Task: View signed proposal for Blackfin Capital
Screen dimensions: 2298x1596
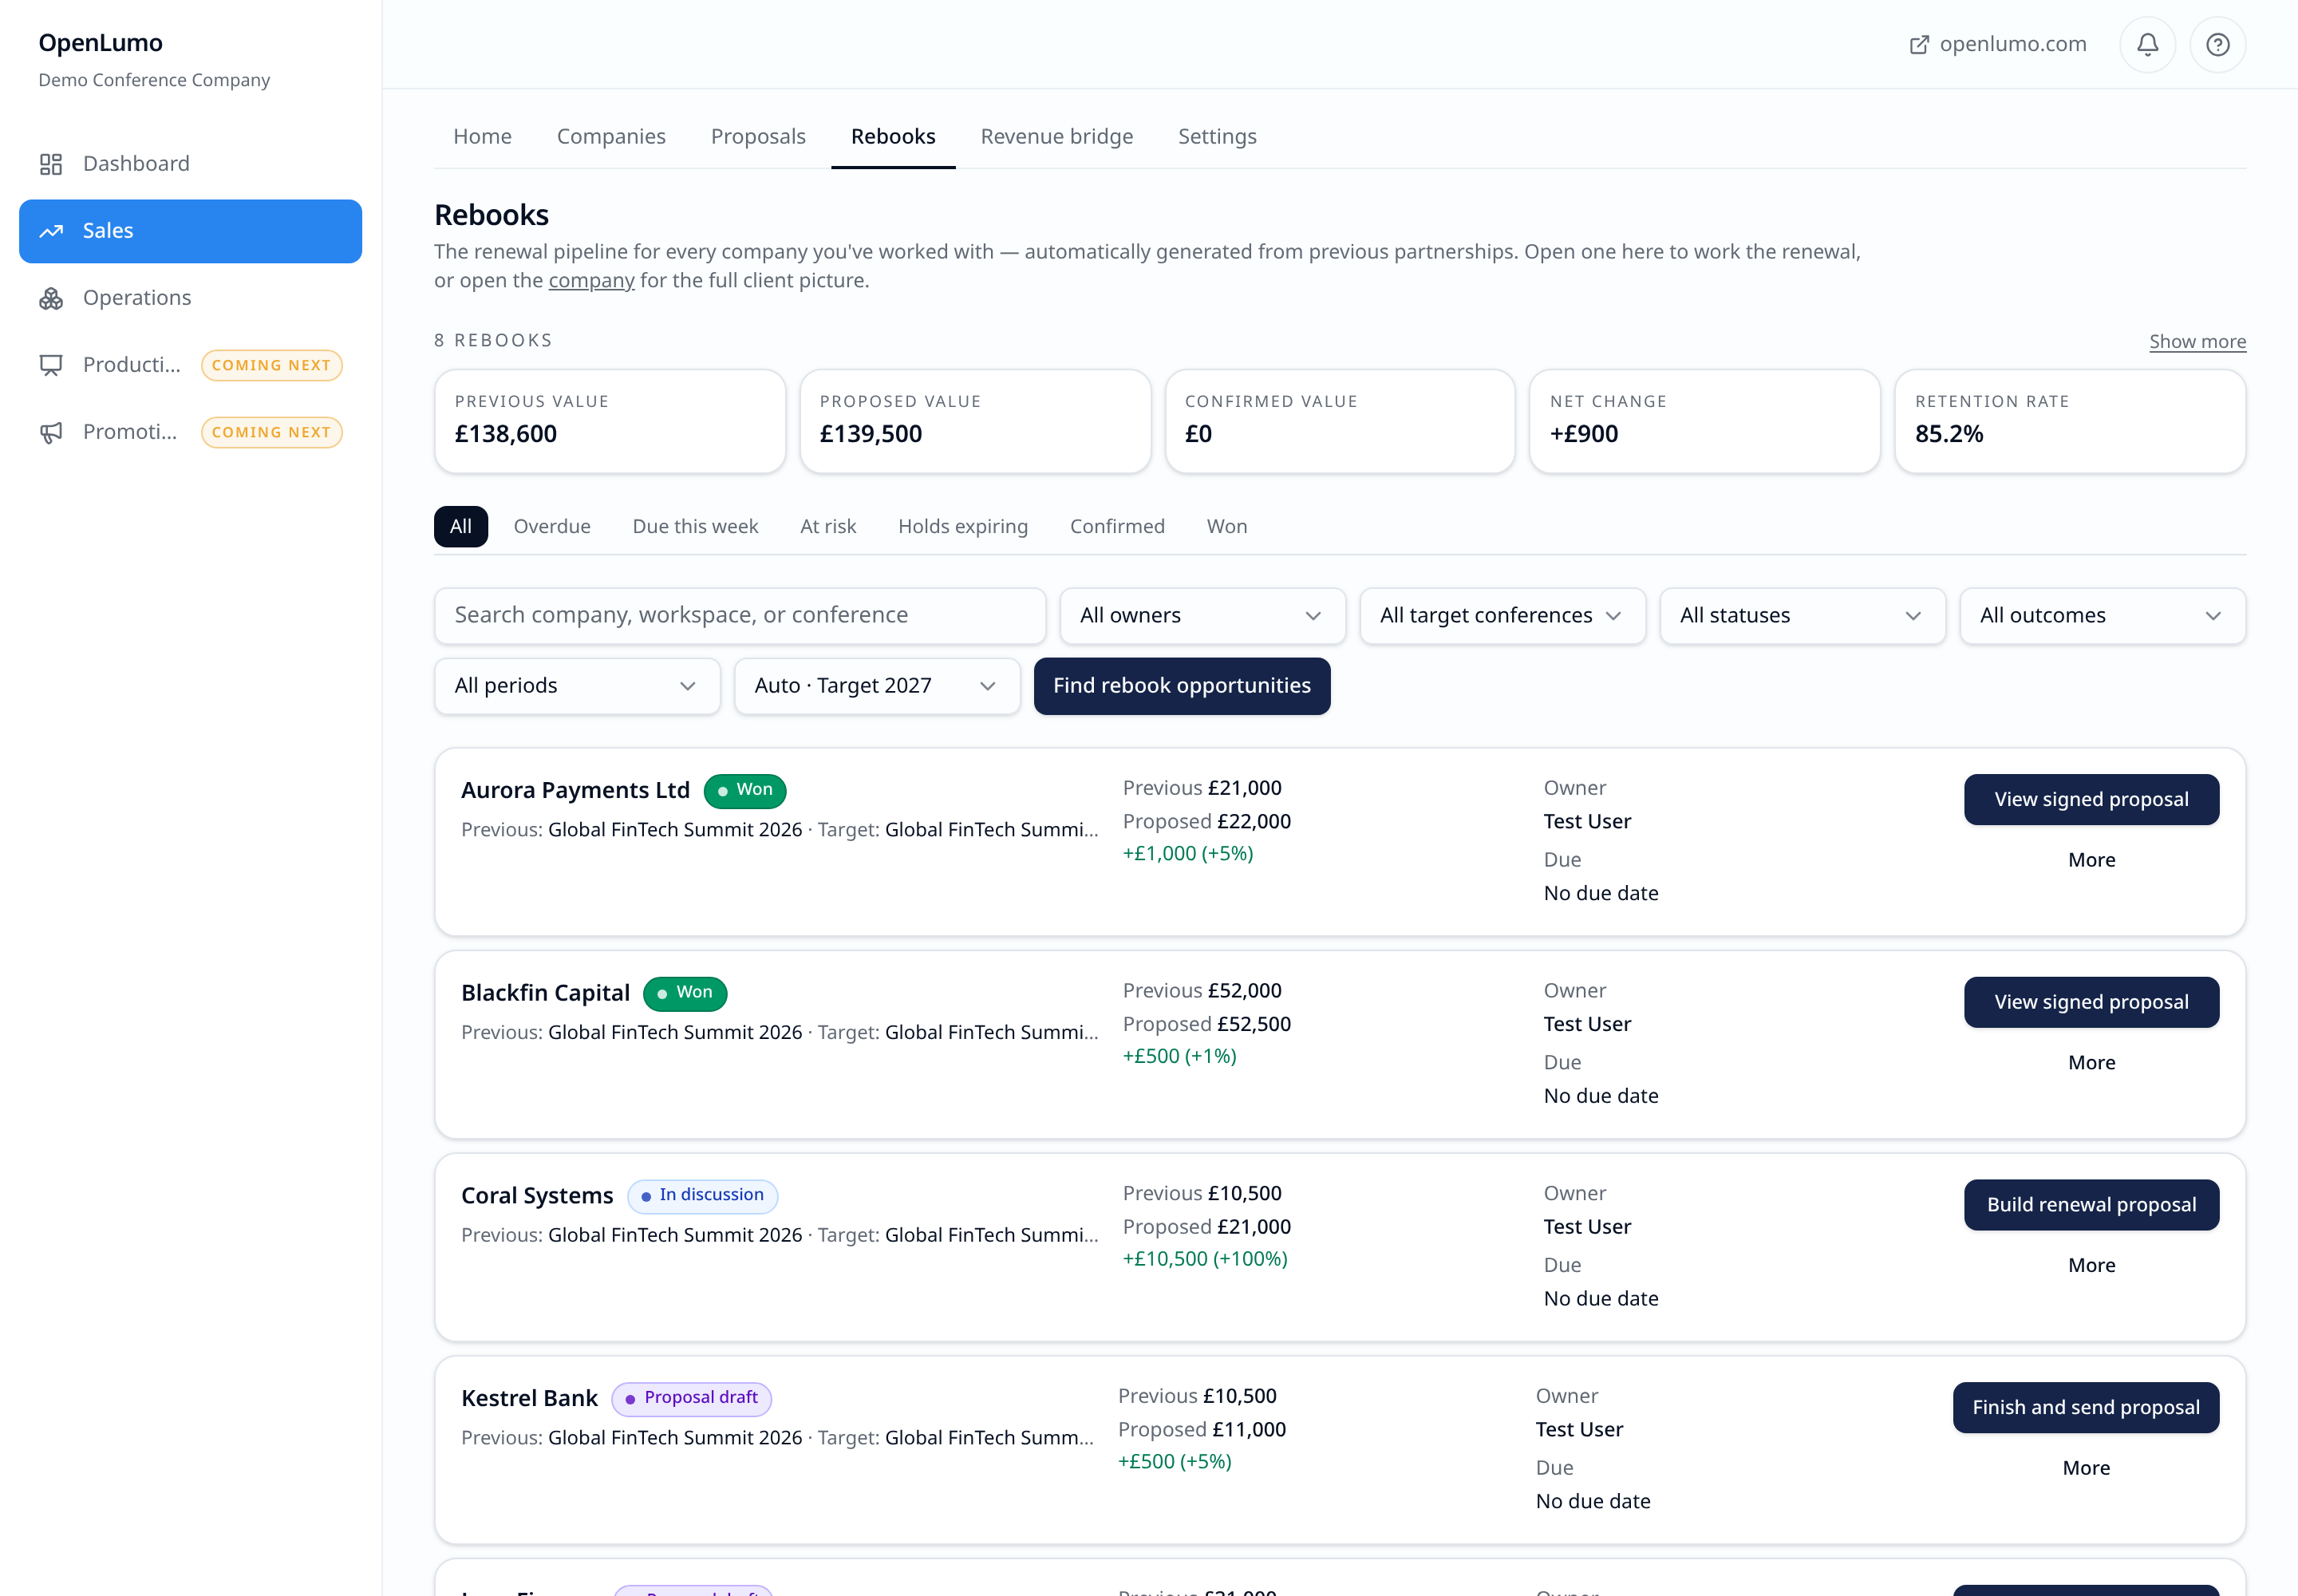Action: tap(2091, 1003)
